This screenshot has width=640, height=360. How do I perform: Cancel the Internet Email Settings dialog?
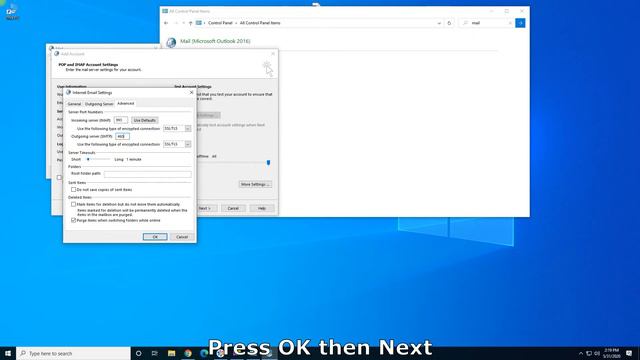click(182, 237)
